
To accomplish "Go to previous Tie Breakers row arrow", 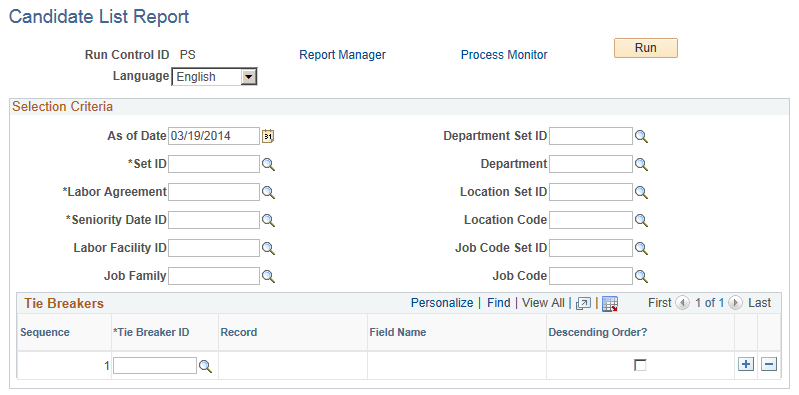I will (x=682, y=303).
